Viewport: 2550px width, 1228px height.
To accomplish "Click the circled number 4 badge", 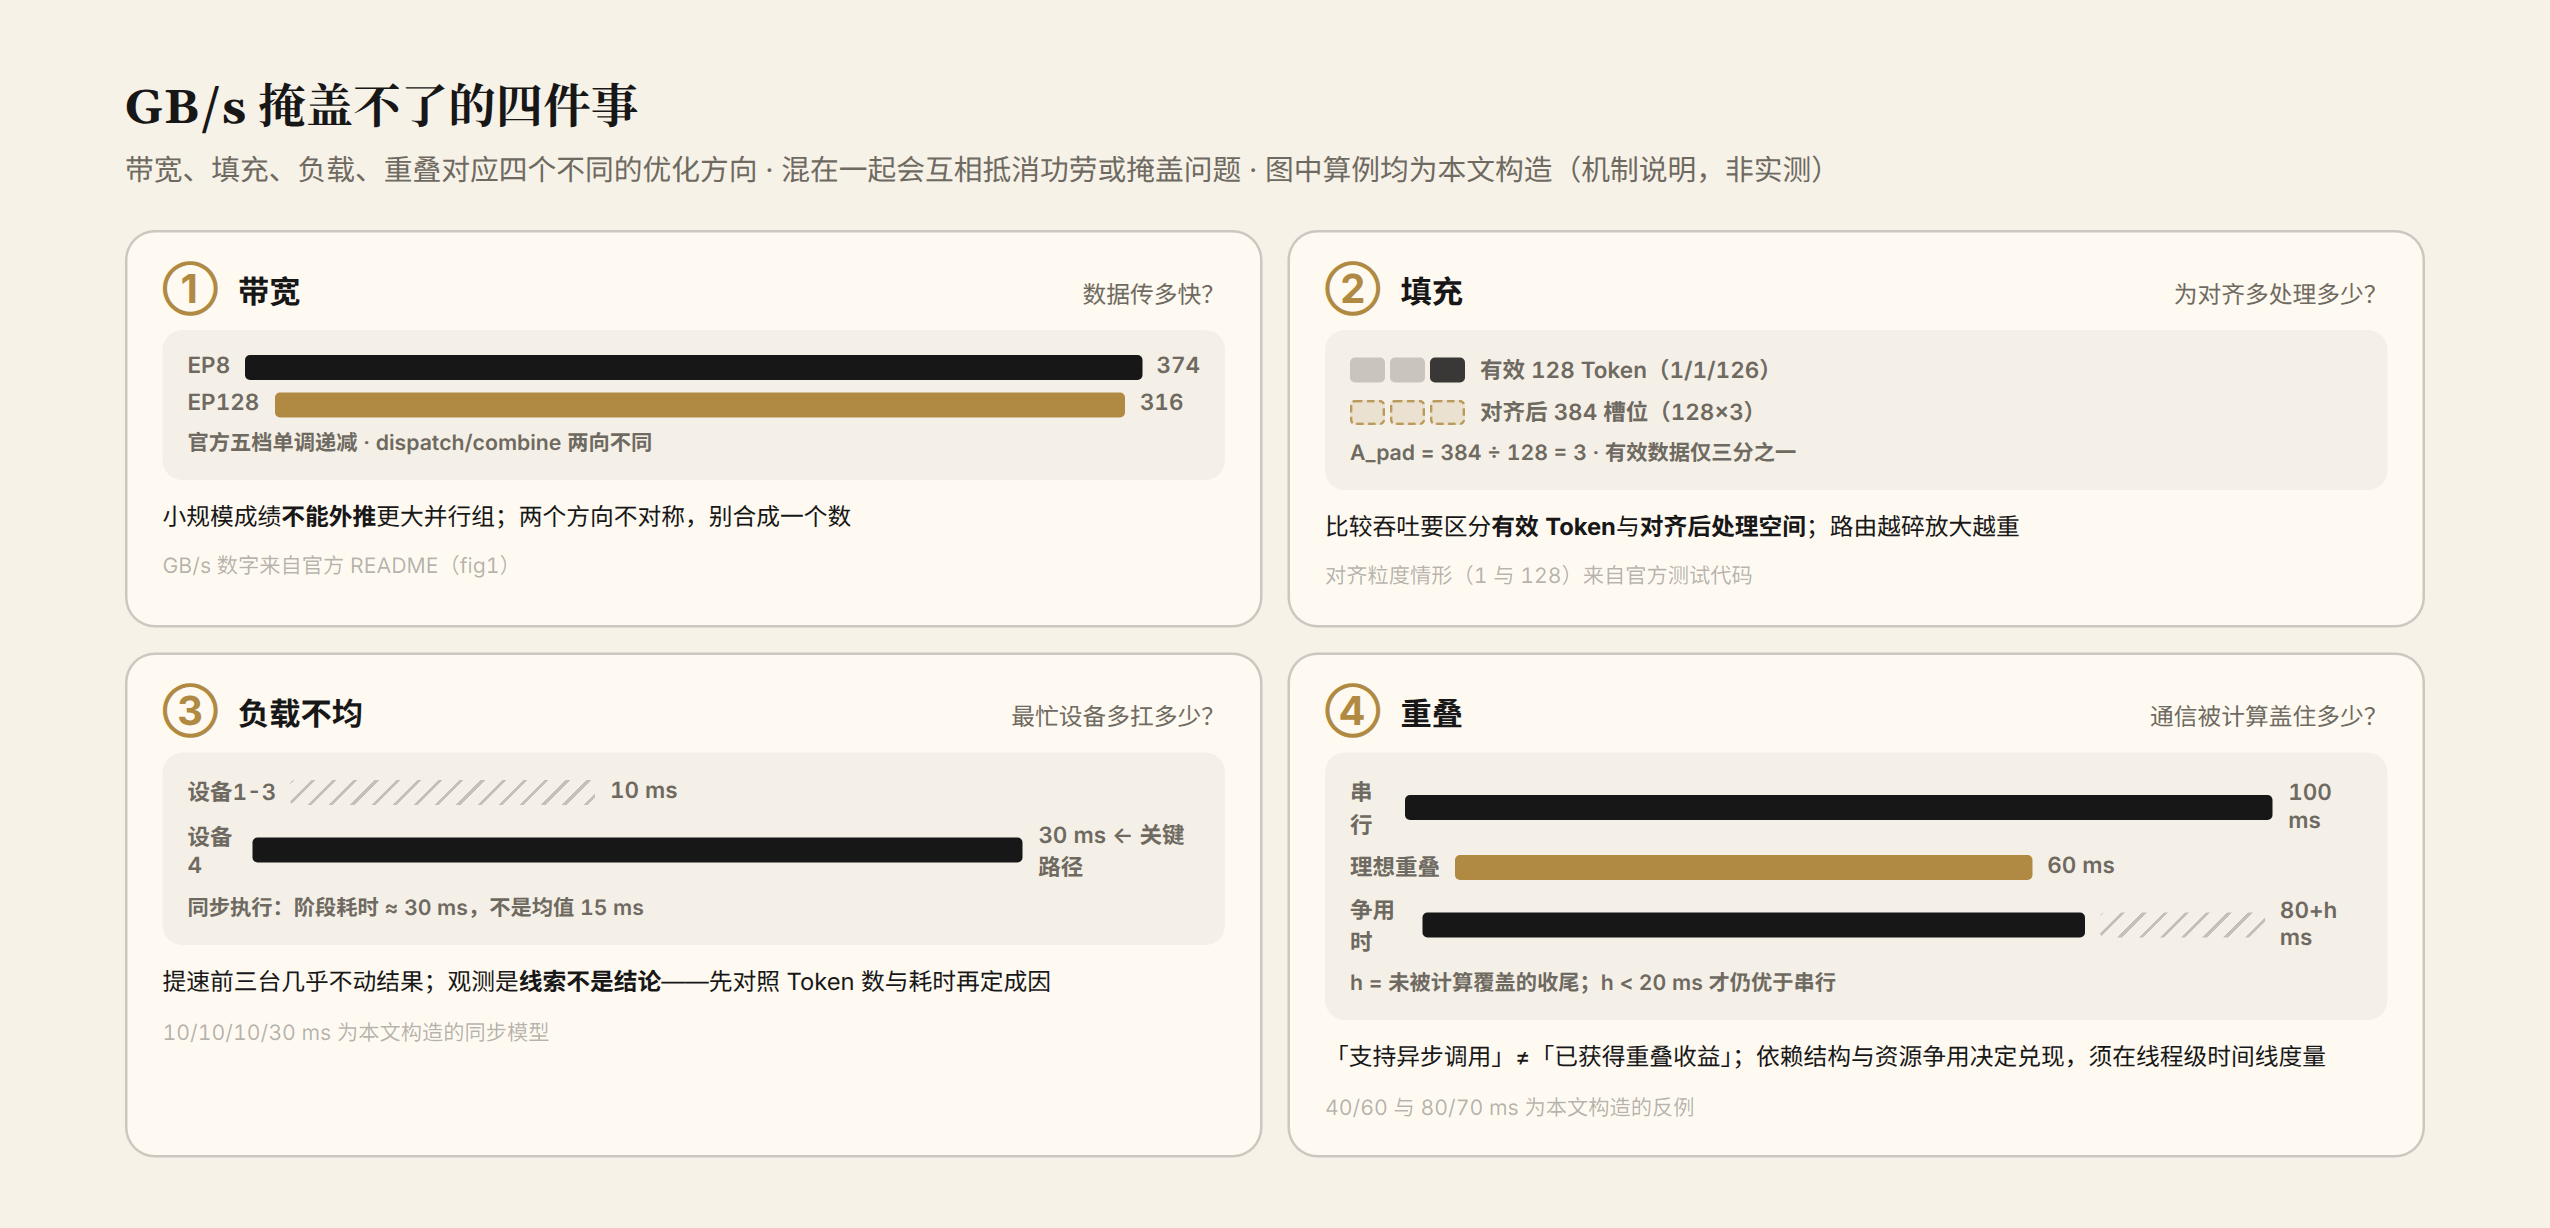I will [x=1352, y=711].
